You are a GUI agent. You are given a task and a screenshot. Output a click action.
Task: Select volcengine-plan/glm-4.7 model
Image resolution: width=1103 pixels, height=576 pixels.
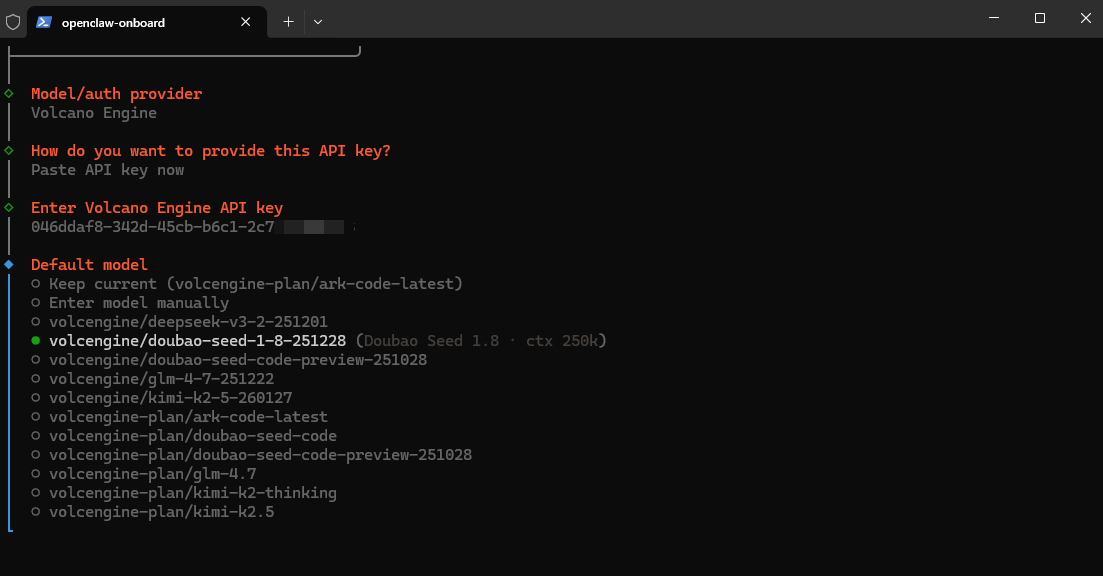pos(152,474)
